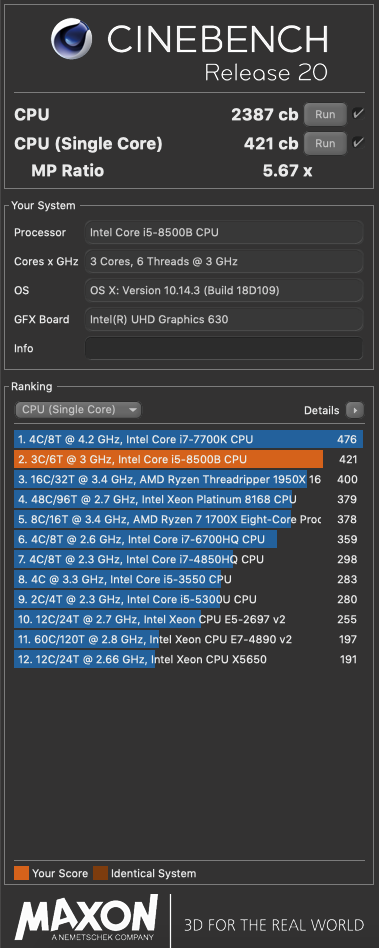The width and height of the screenshot is (379, 948).
Task: Select the Xeon X5650 ranking row
Action: pos(189,659)
